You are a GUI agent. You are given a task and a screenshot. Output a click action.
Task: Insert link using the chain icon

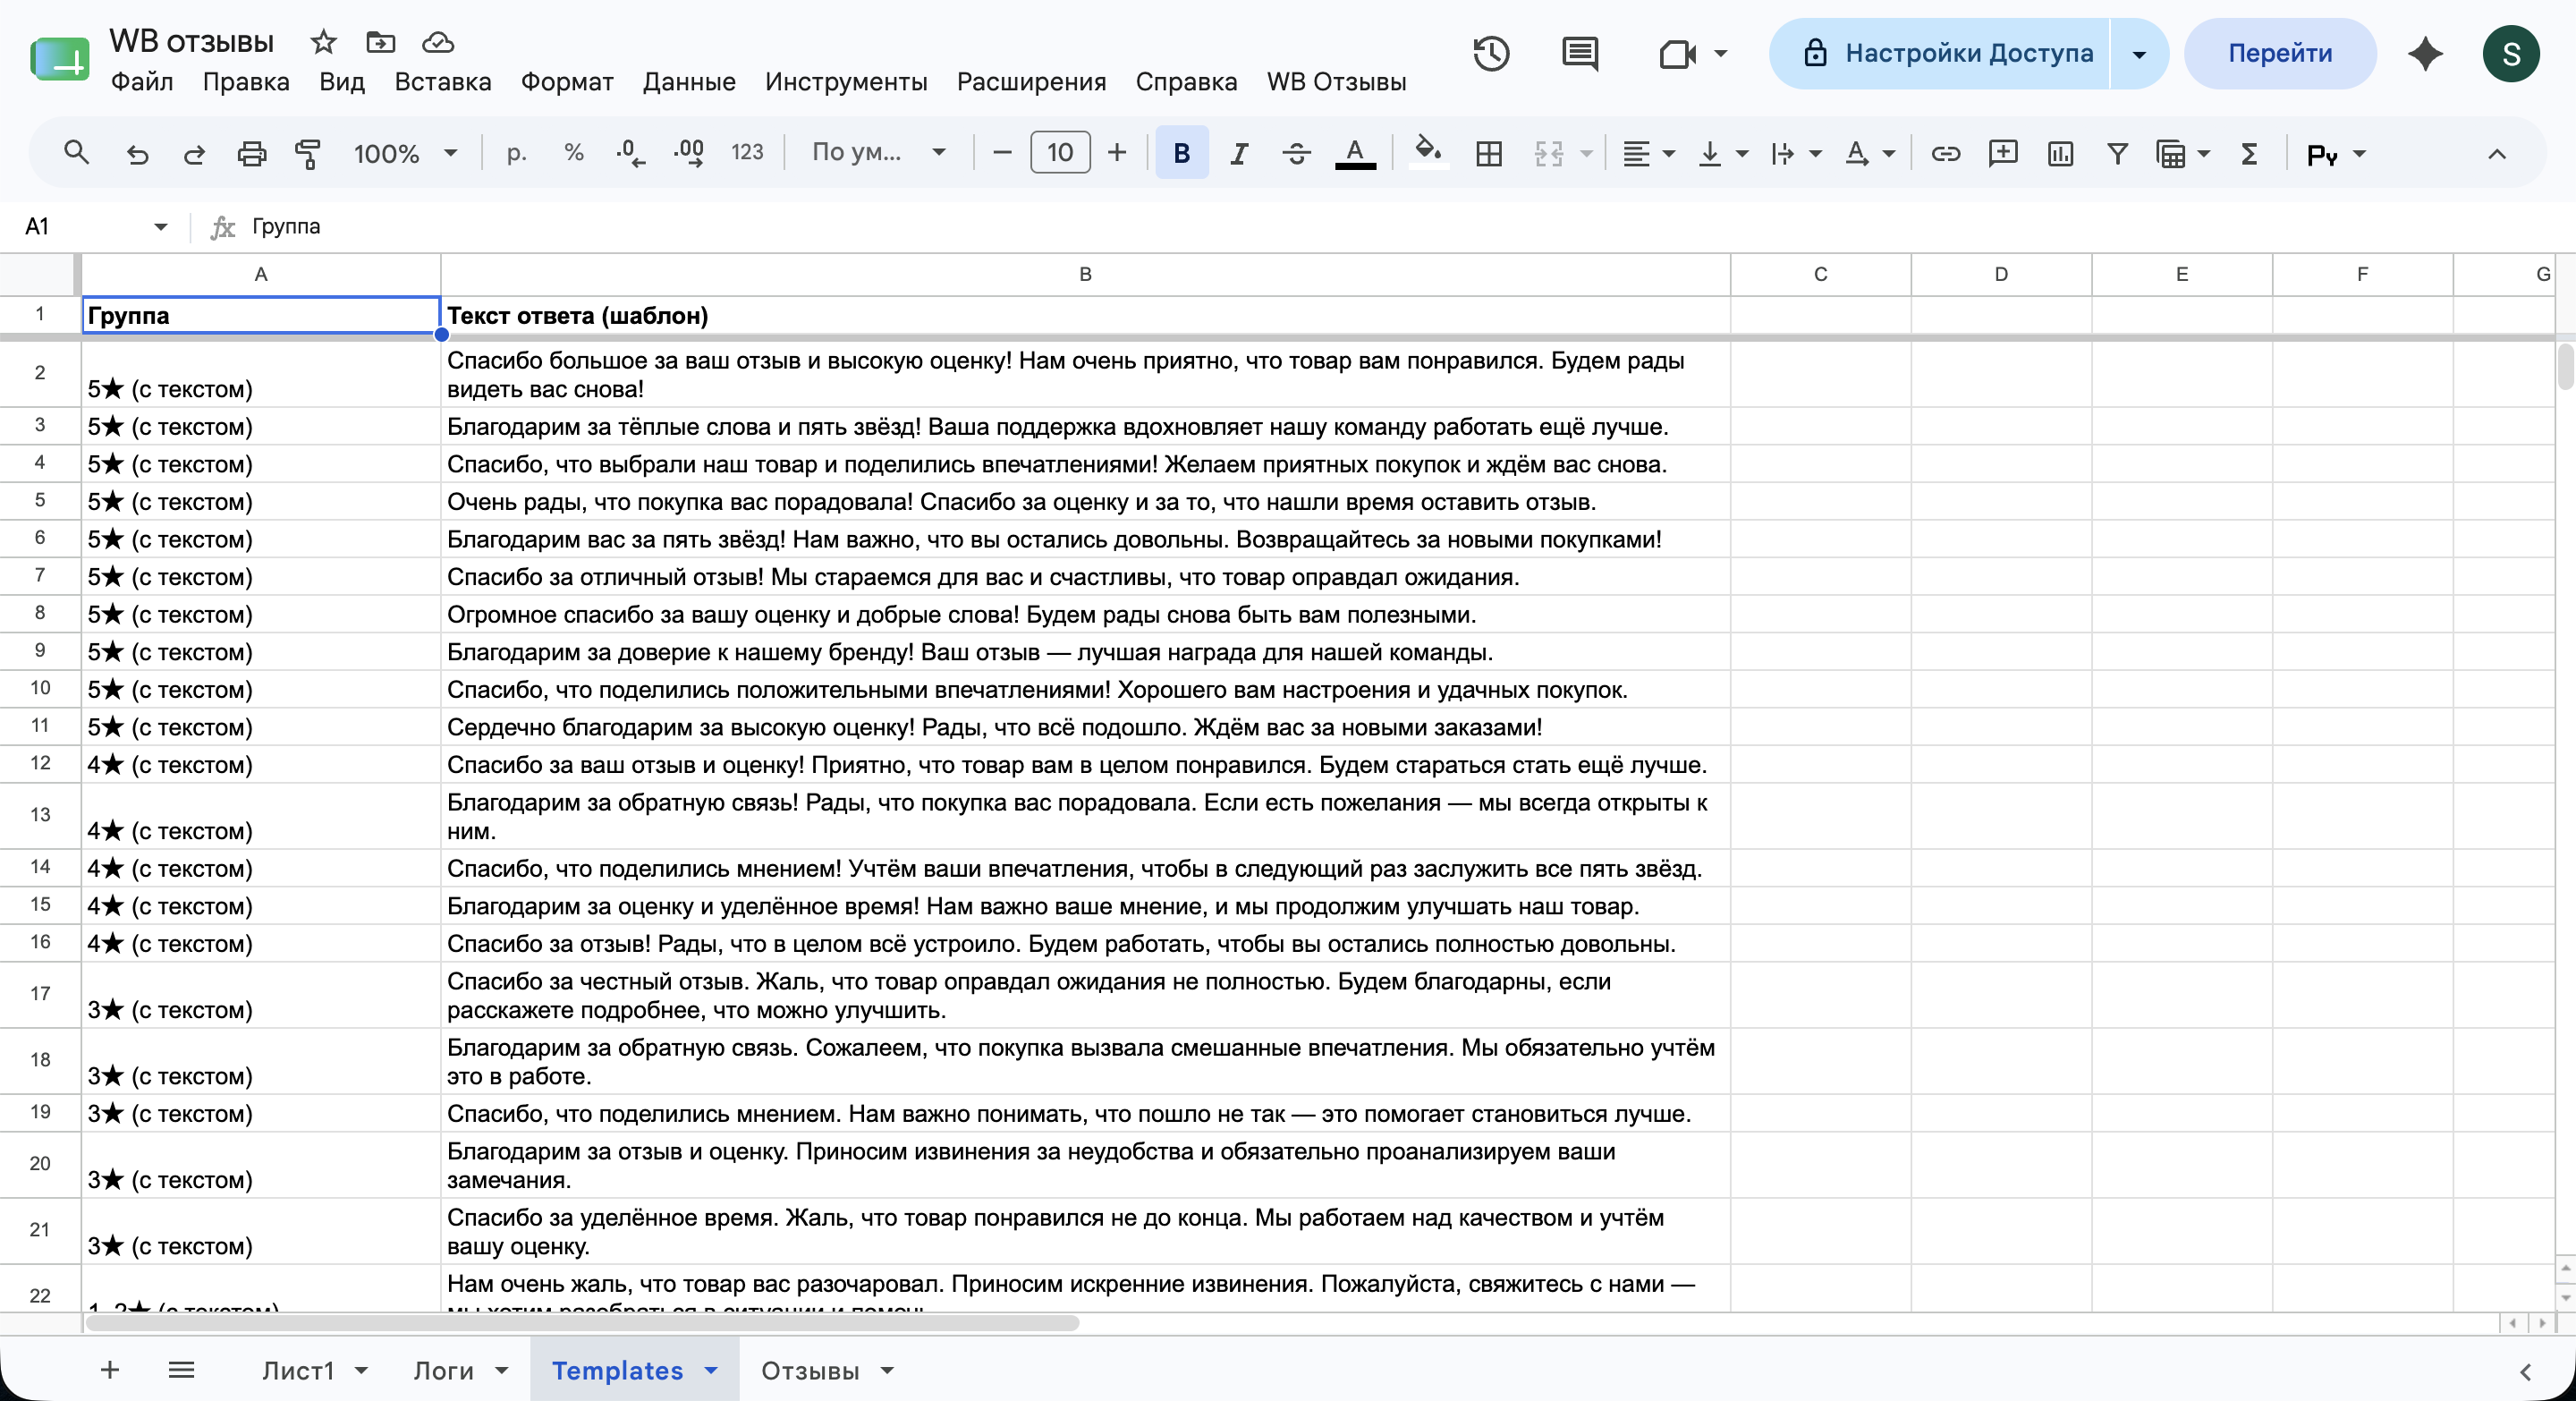click(1945, 153)
